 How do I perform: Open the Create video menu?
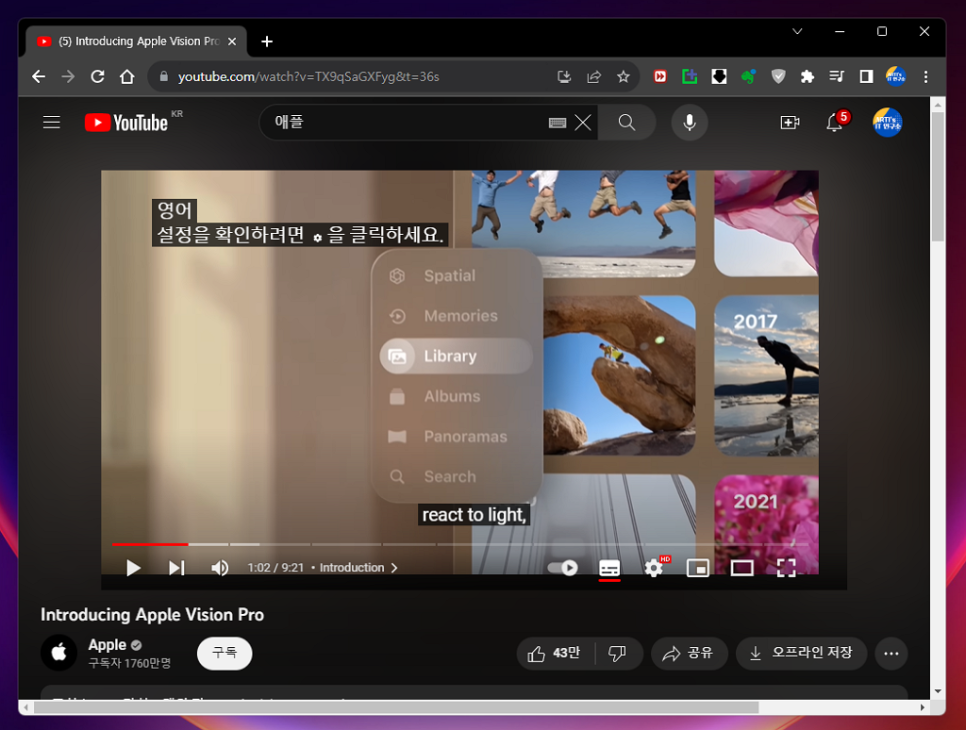(790, 123)
